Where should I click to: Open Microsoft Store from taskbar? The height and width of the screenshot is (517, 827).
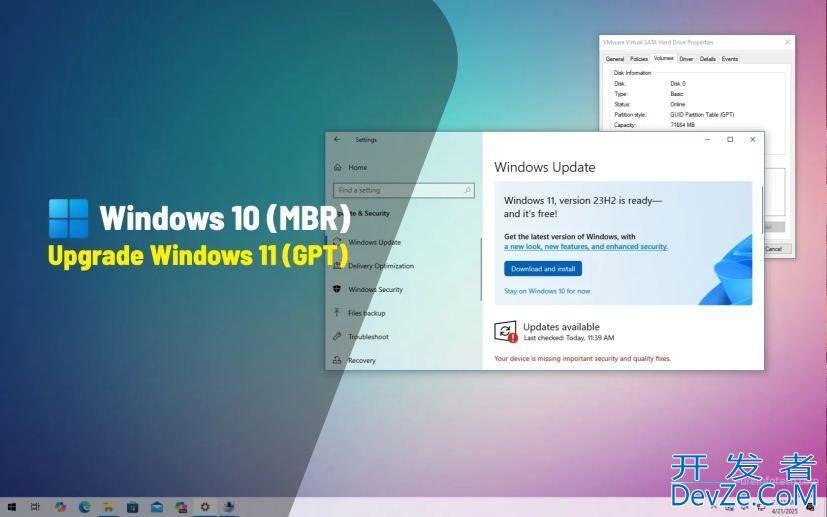tap(133, 508)
